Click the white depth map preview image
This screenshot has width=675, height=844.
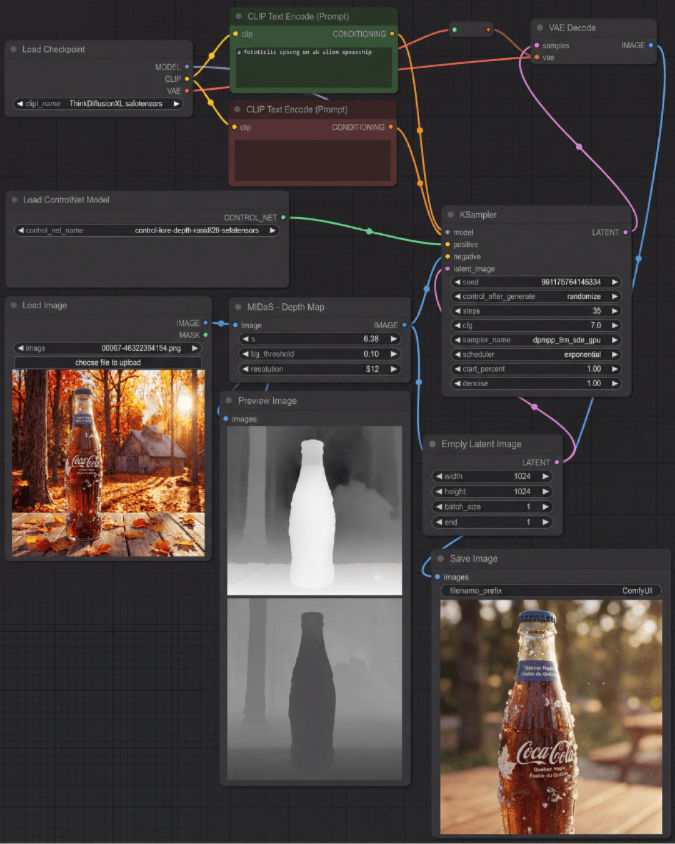point(314,510)
